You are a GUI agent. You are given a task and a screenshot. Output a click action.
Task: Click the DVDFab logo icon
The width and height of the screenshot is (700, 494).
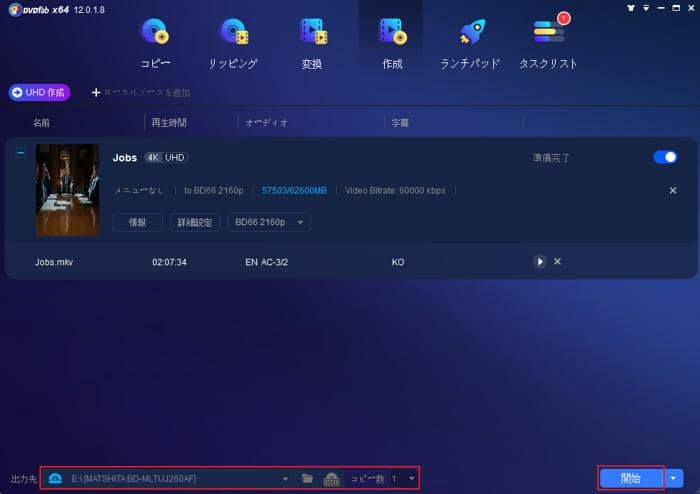[x=14, y=9]
